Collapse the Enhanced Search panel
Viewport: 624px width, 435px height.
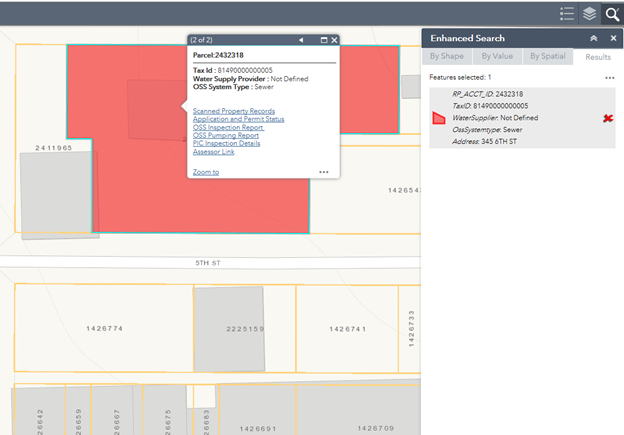click(593, 37)
